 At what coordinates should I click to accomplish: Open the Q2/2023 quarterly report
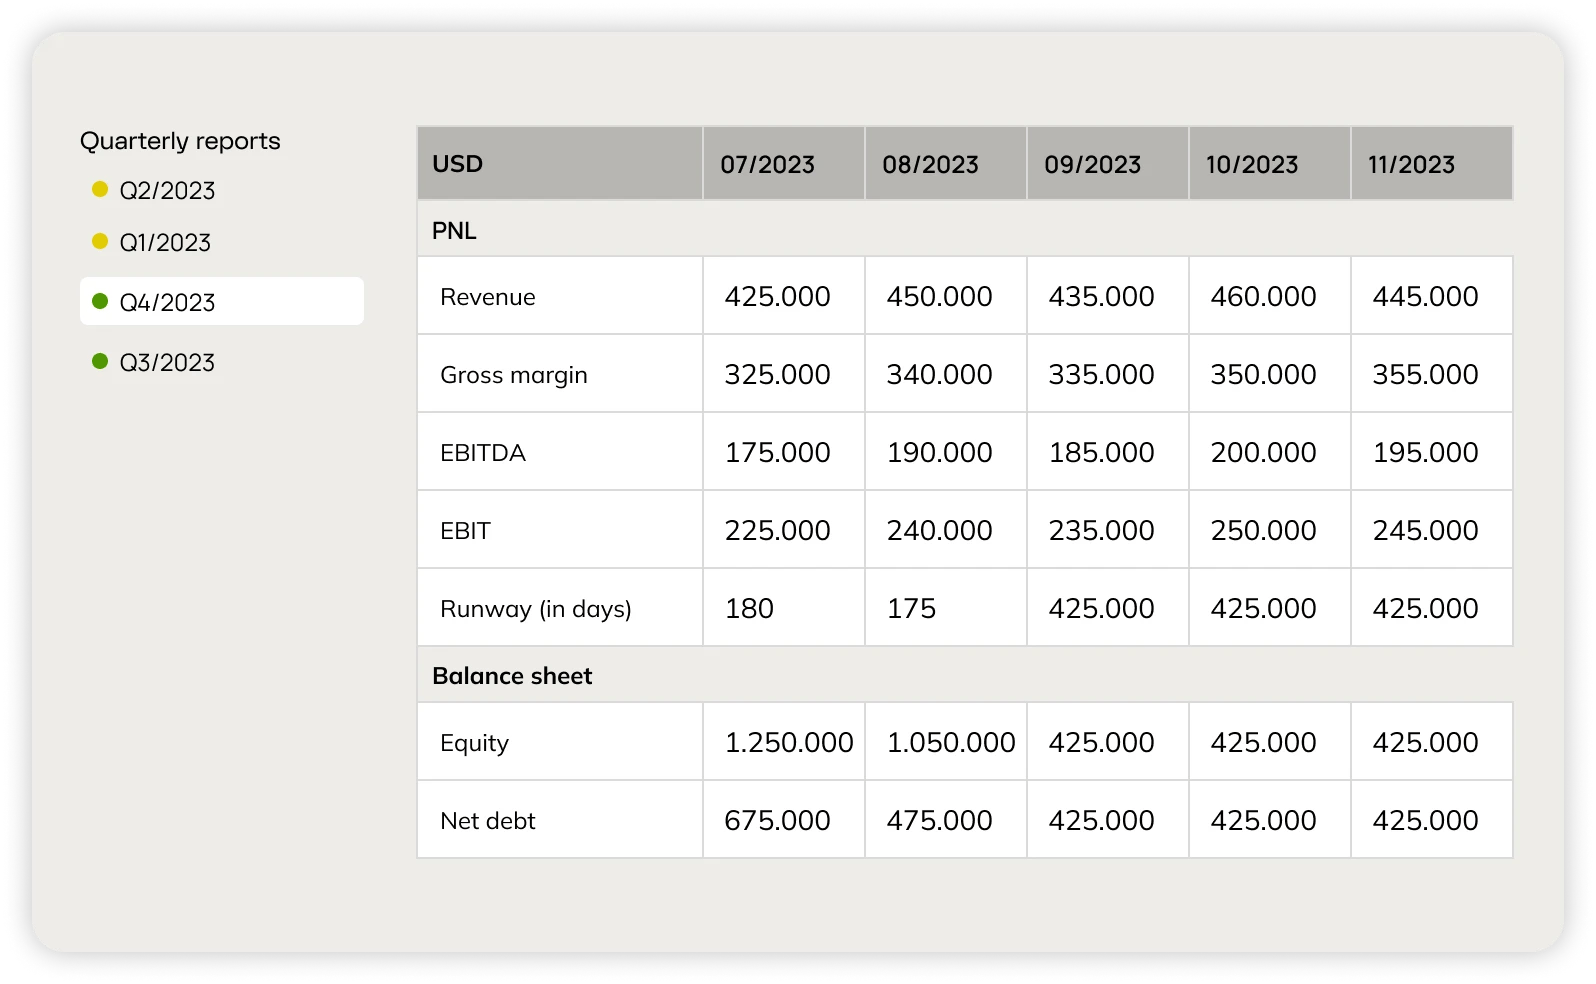(167, 191)
